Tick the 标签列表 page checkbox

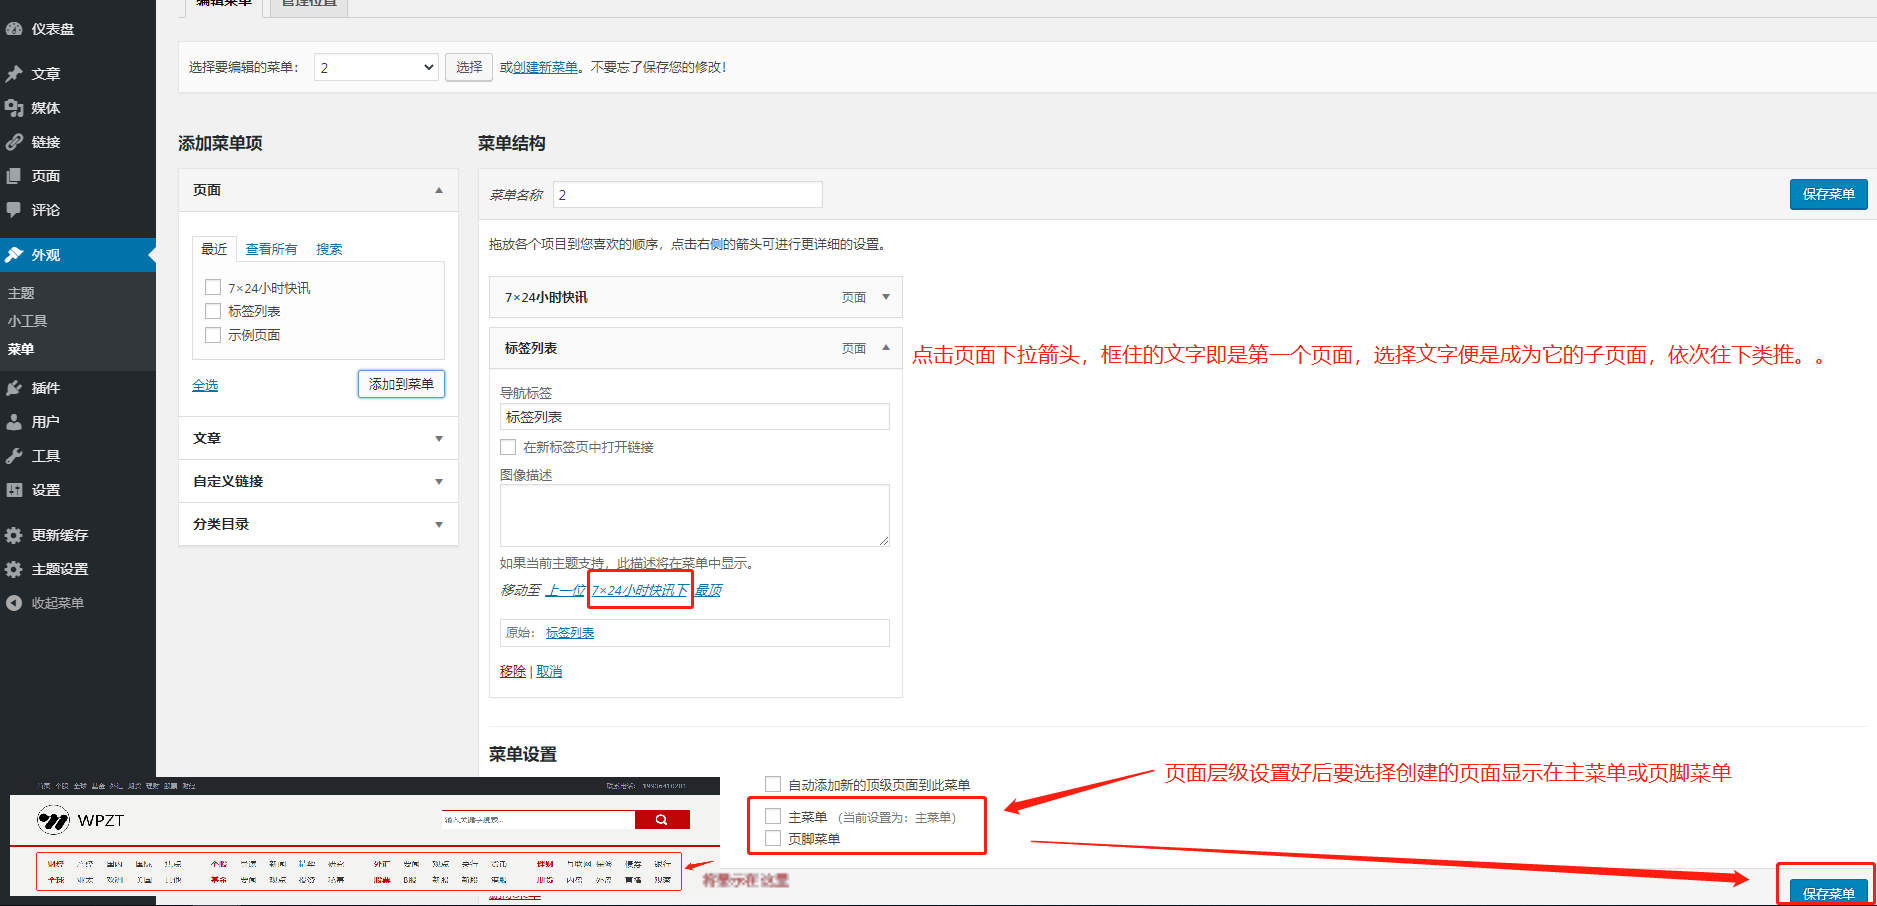point(213,311)
